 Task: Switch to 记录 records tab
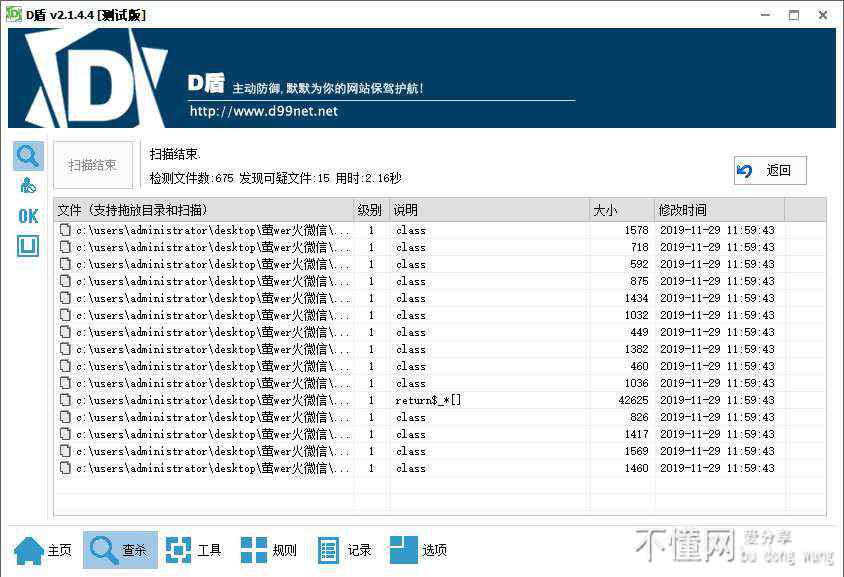[x=344, y=550]
